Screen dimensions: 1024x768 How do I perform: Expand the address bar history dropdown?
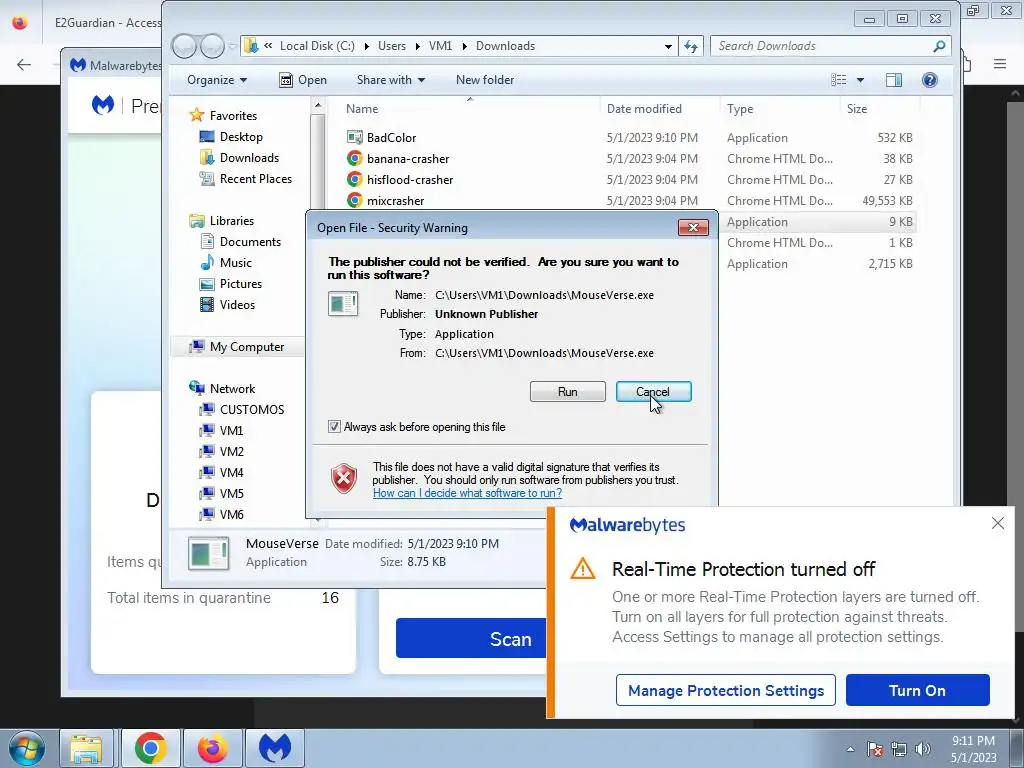tap(668, 46)
